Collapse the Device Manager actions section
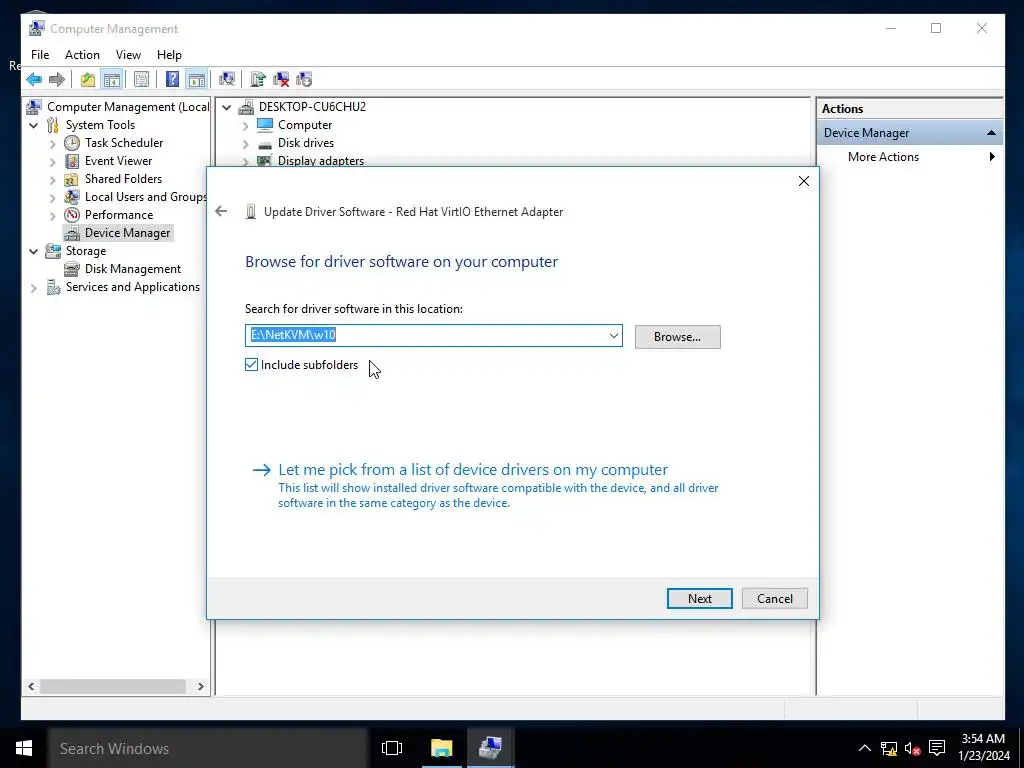Viewport: 1024px width, 768px height. pyautogui.click(x=991, y=133)
